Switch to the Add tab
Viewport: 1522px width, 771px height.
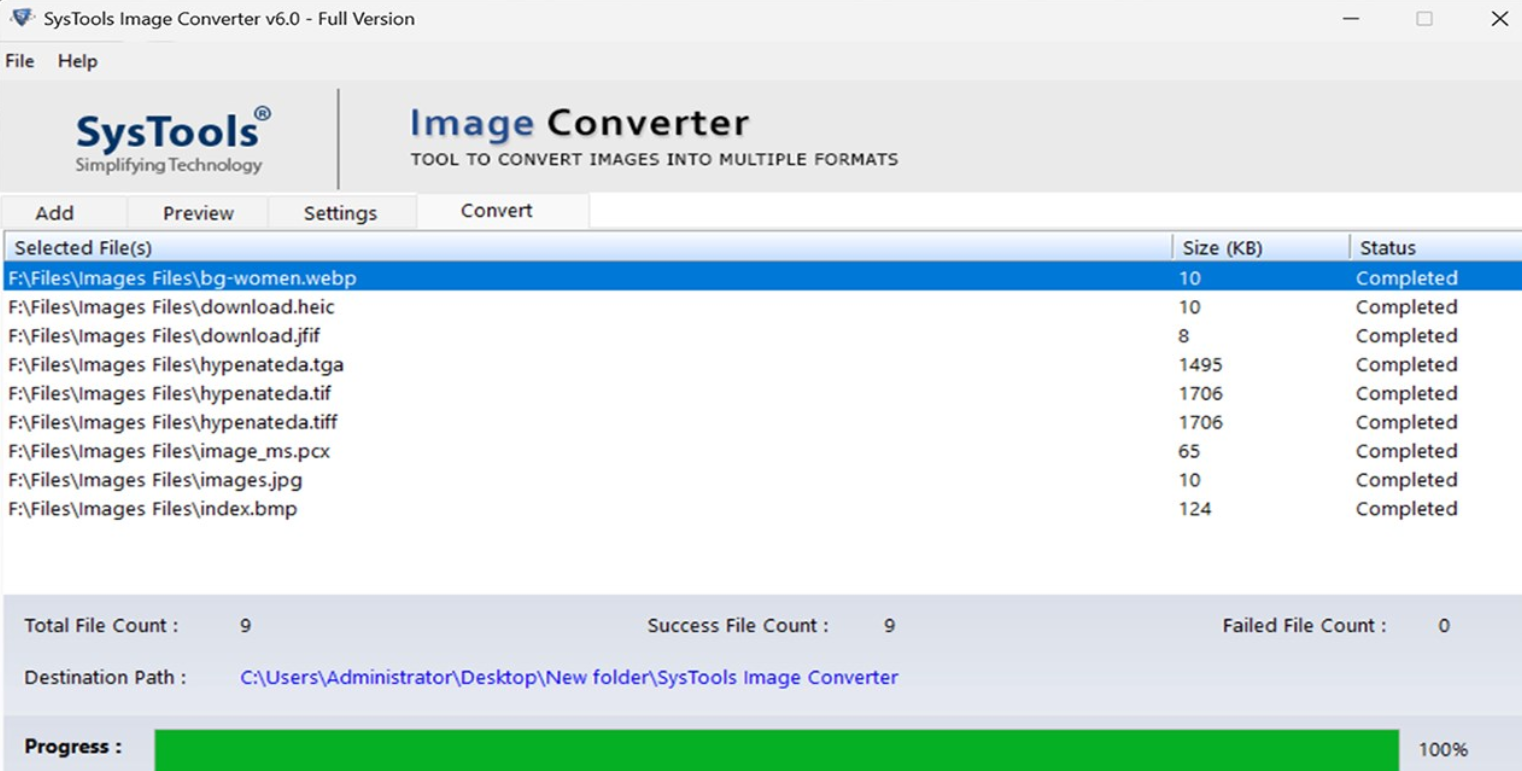tap(56, 212)
